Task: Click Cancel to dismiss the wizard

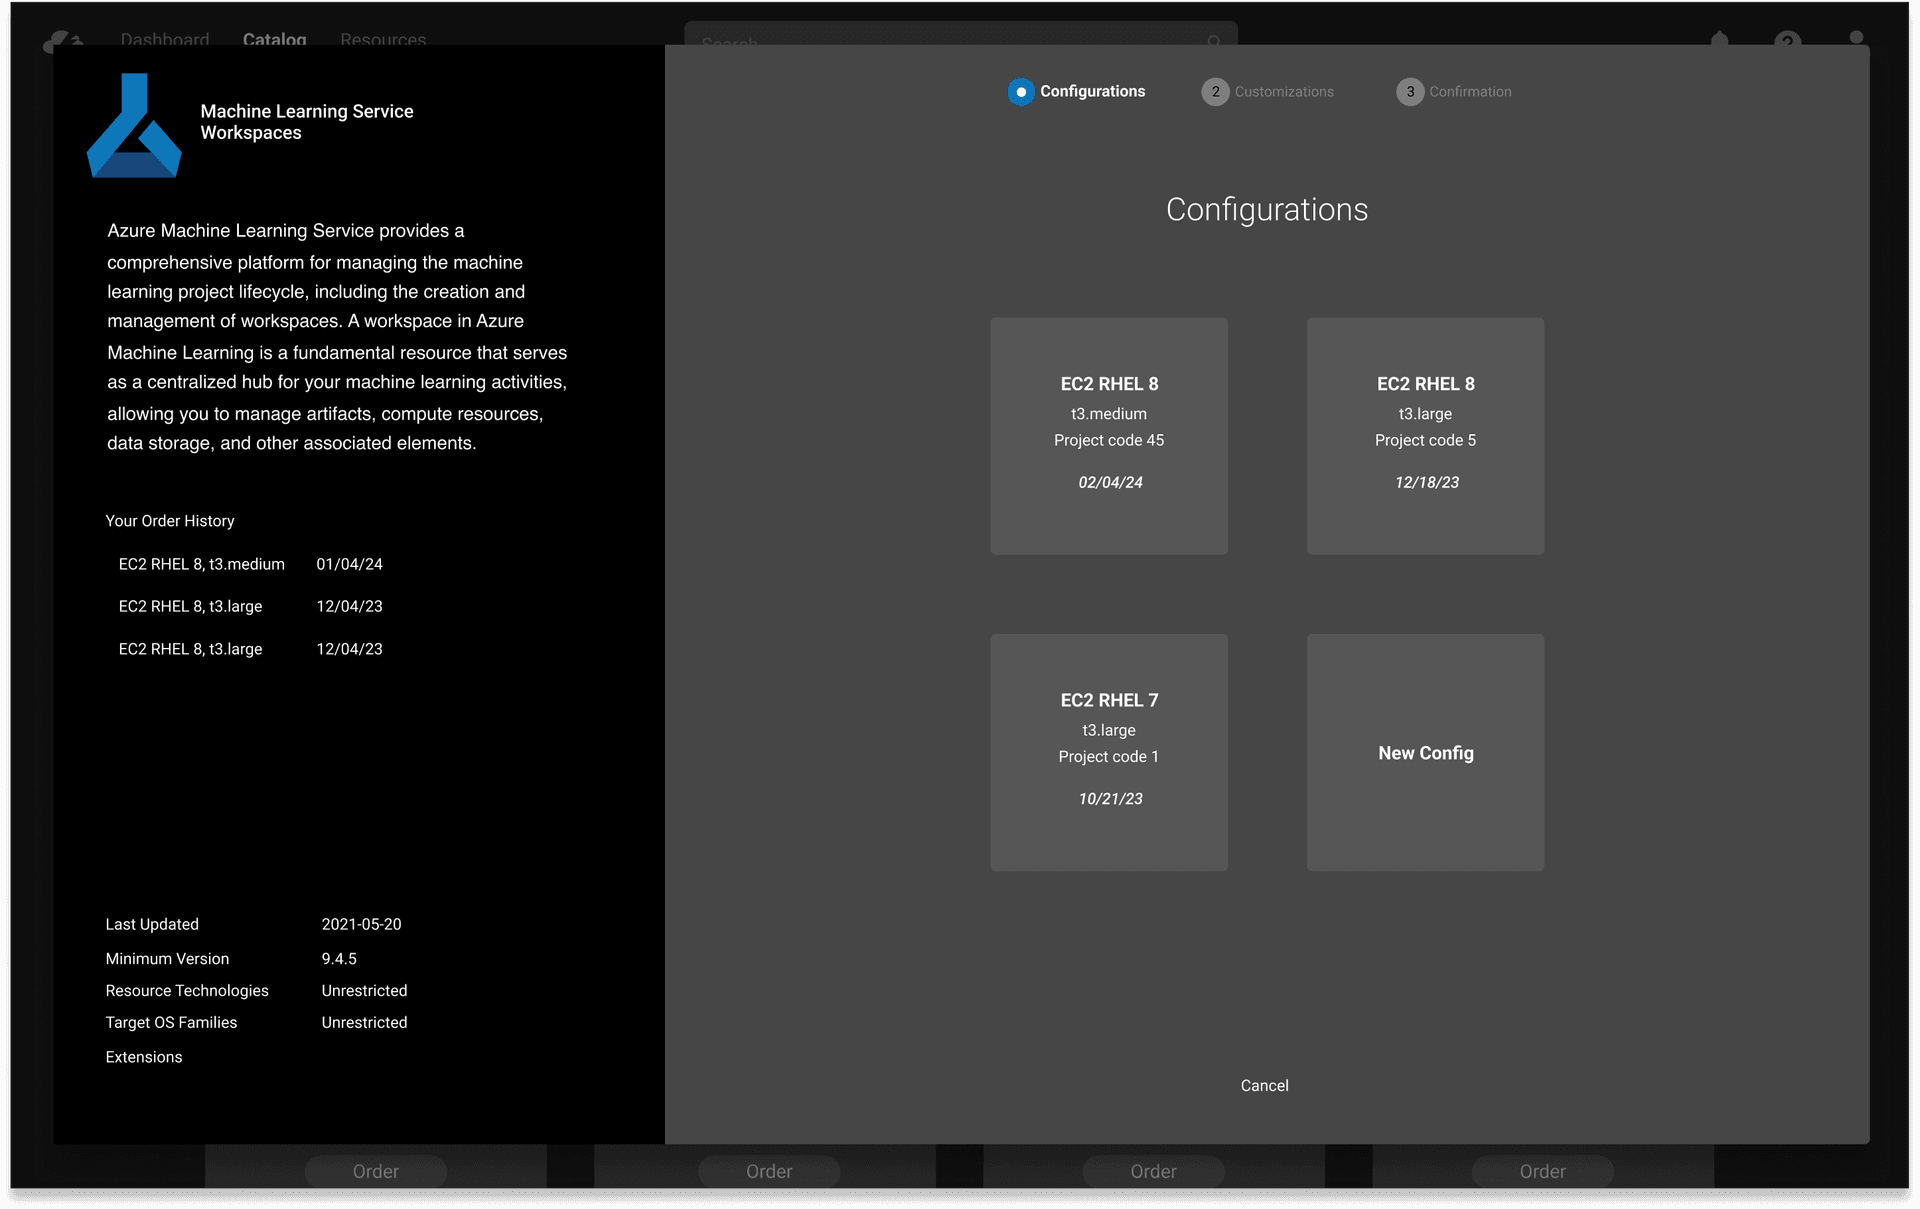Action: pos(1264,1085)
